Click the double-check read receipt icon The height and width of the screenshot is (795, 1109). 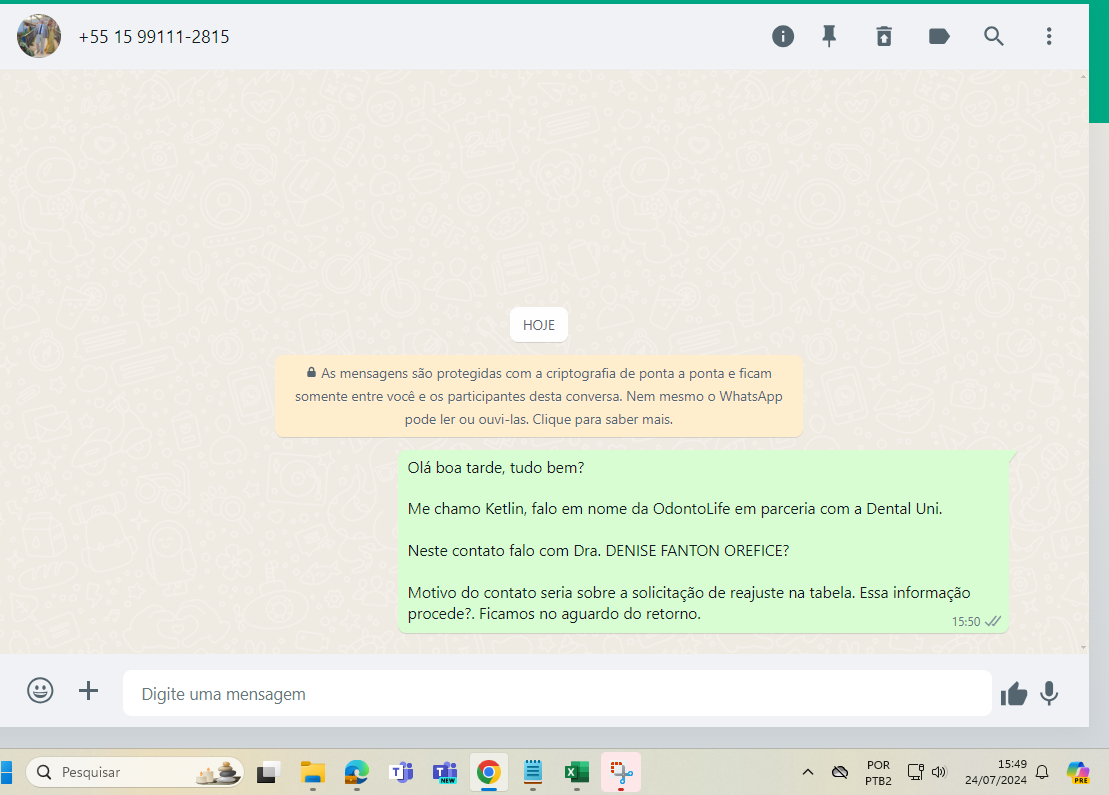click(993, 621)
